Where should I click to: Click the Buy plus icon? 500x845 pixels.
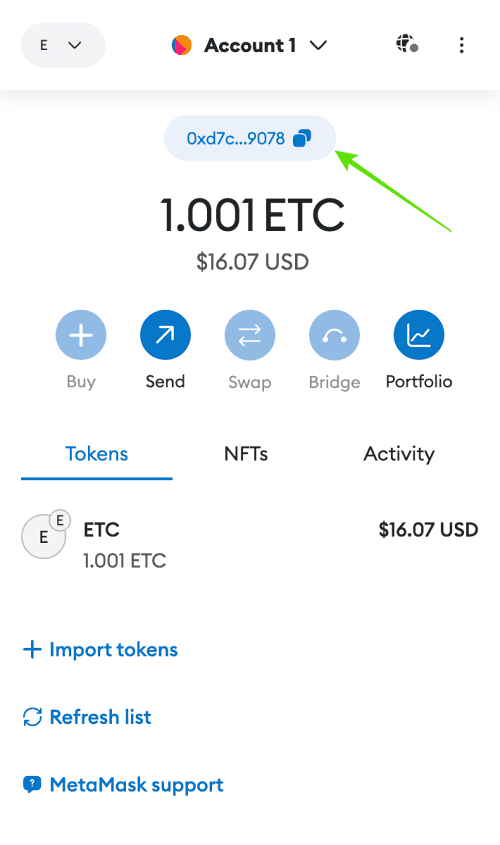(x=81, y=335)
